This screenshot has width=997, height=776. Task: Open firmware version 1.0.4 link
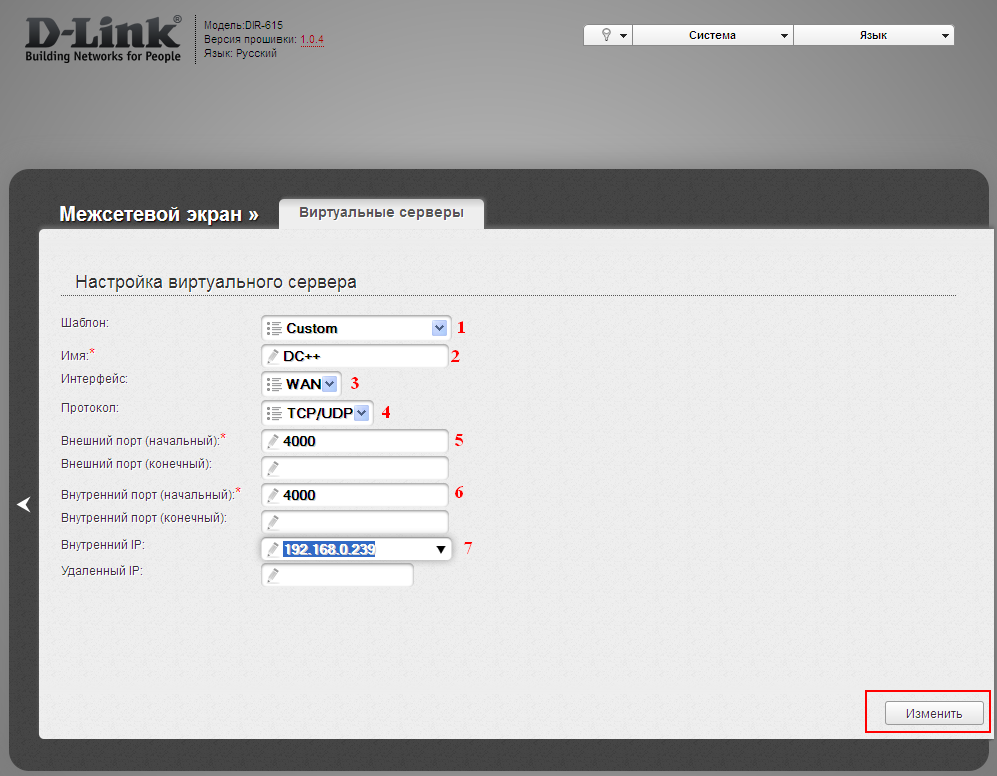(x=312, y=39)
